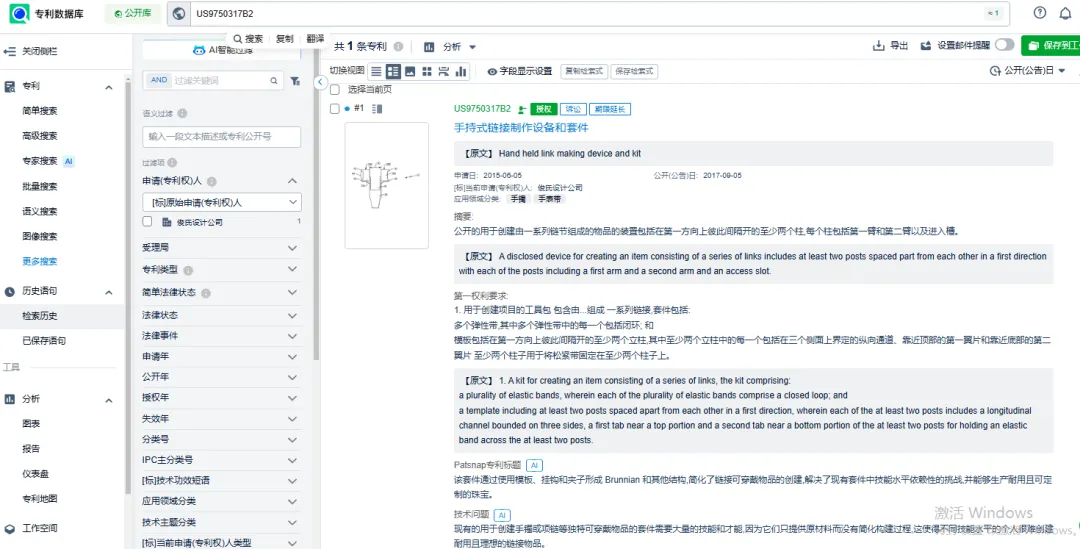Switch to detailed list view icon

click(393, 71)
